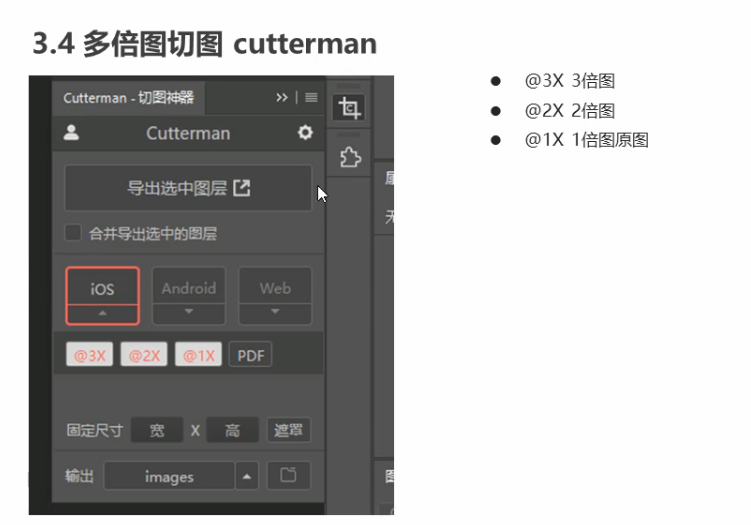751x525 pixels.
Task: Toggle the @3X export size
Action: tap(90, 354)
